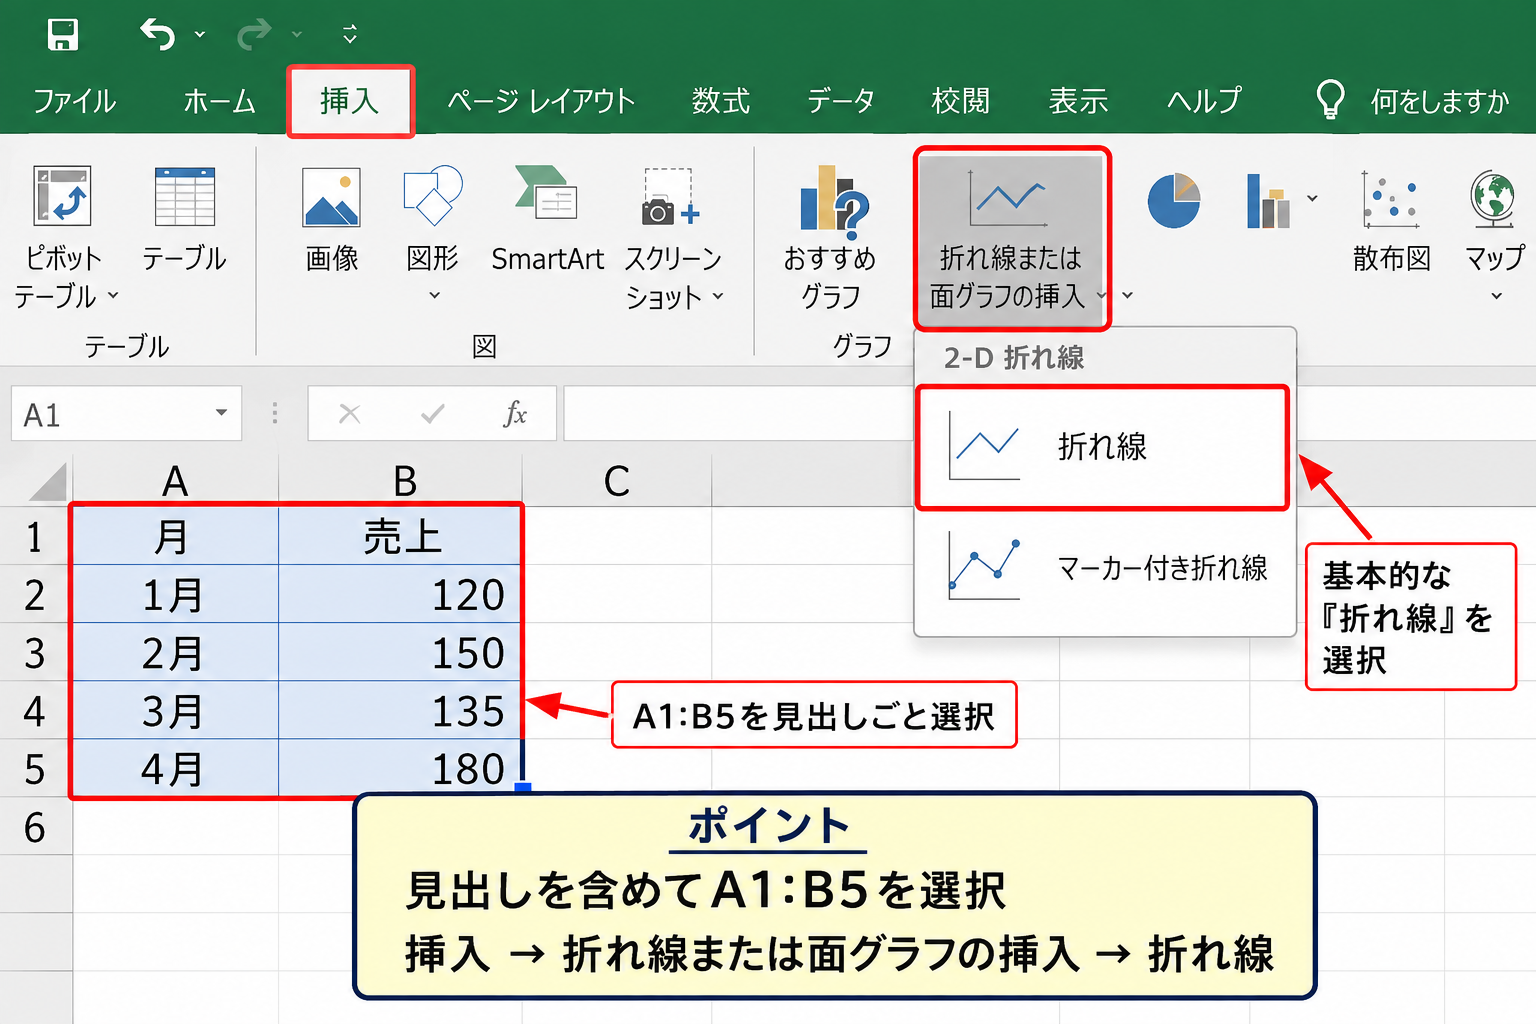Expand the column chart dropdown arrow
The width and height of the screenshot is (1536, 1024).
(1312, 199)
